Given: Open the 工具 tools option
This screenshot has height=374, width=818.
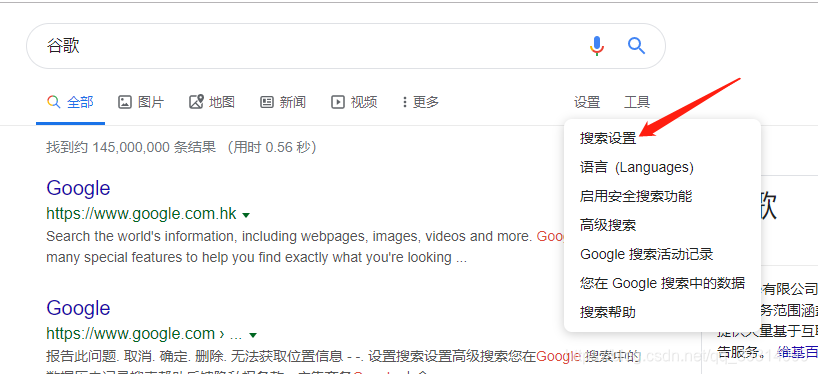Looking at the screenshot, I should pyautogui.click(x=637, y=102).
